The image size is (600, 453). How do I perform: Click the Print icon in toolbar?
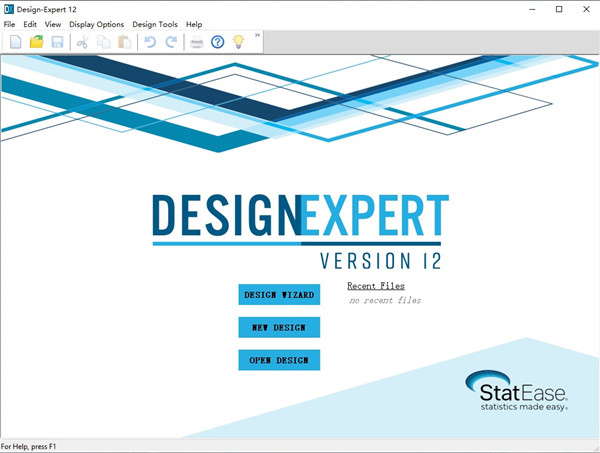click(x=197, y=42)
